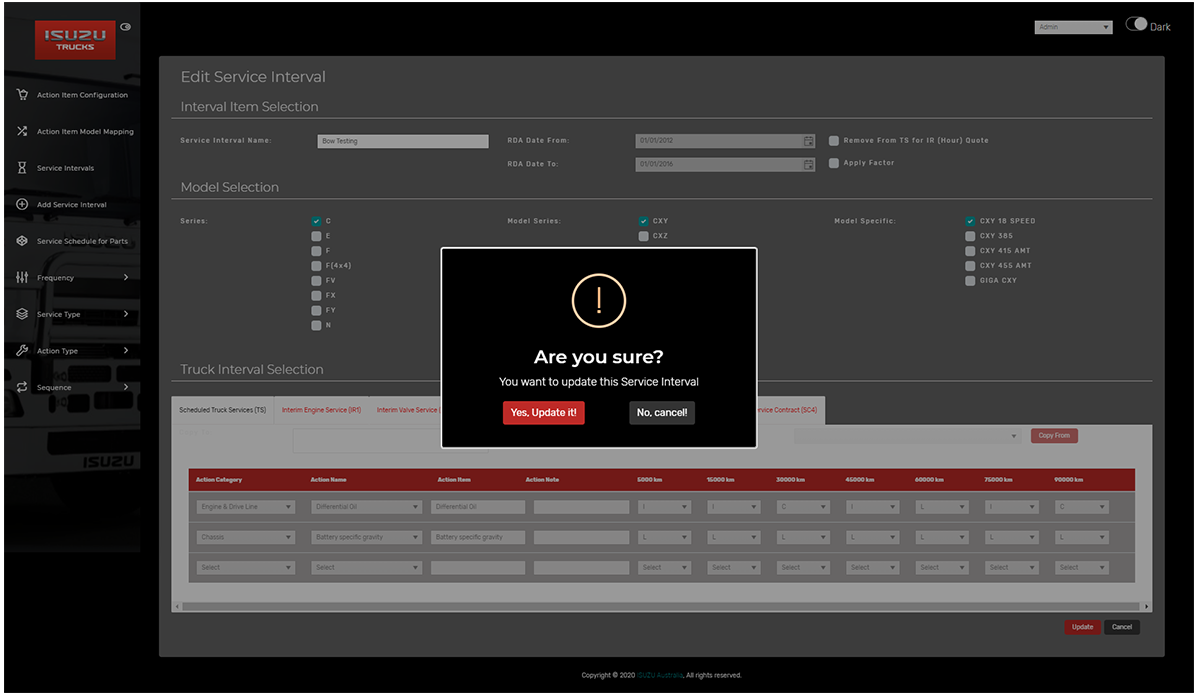Viewport: 1200px width, 695px height.
Task: Open the Engine & Drive Line category dropdown
Action: tap(246, 507)
